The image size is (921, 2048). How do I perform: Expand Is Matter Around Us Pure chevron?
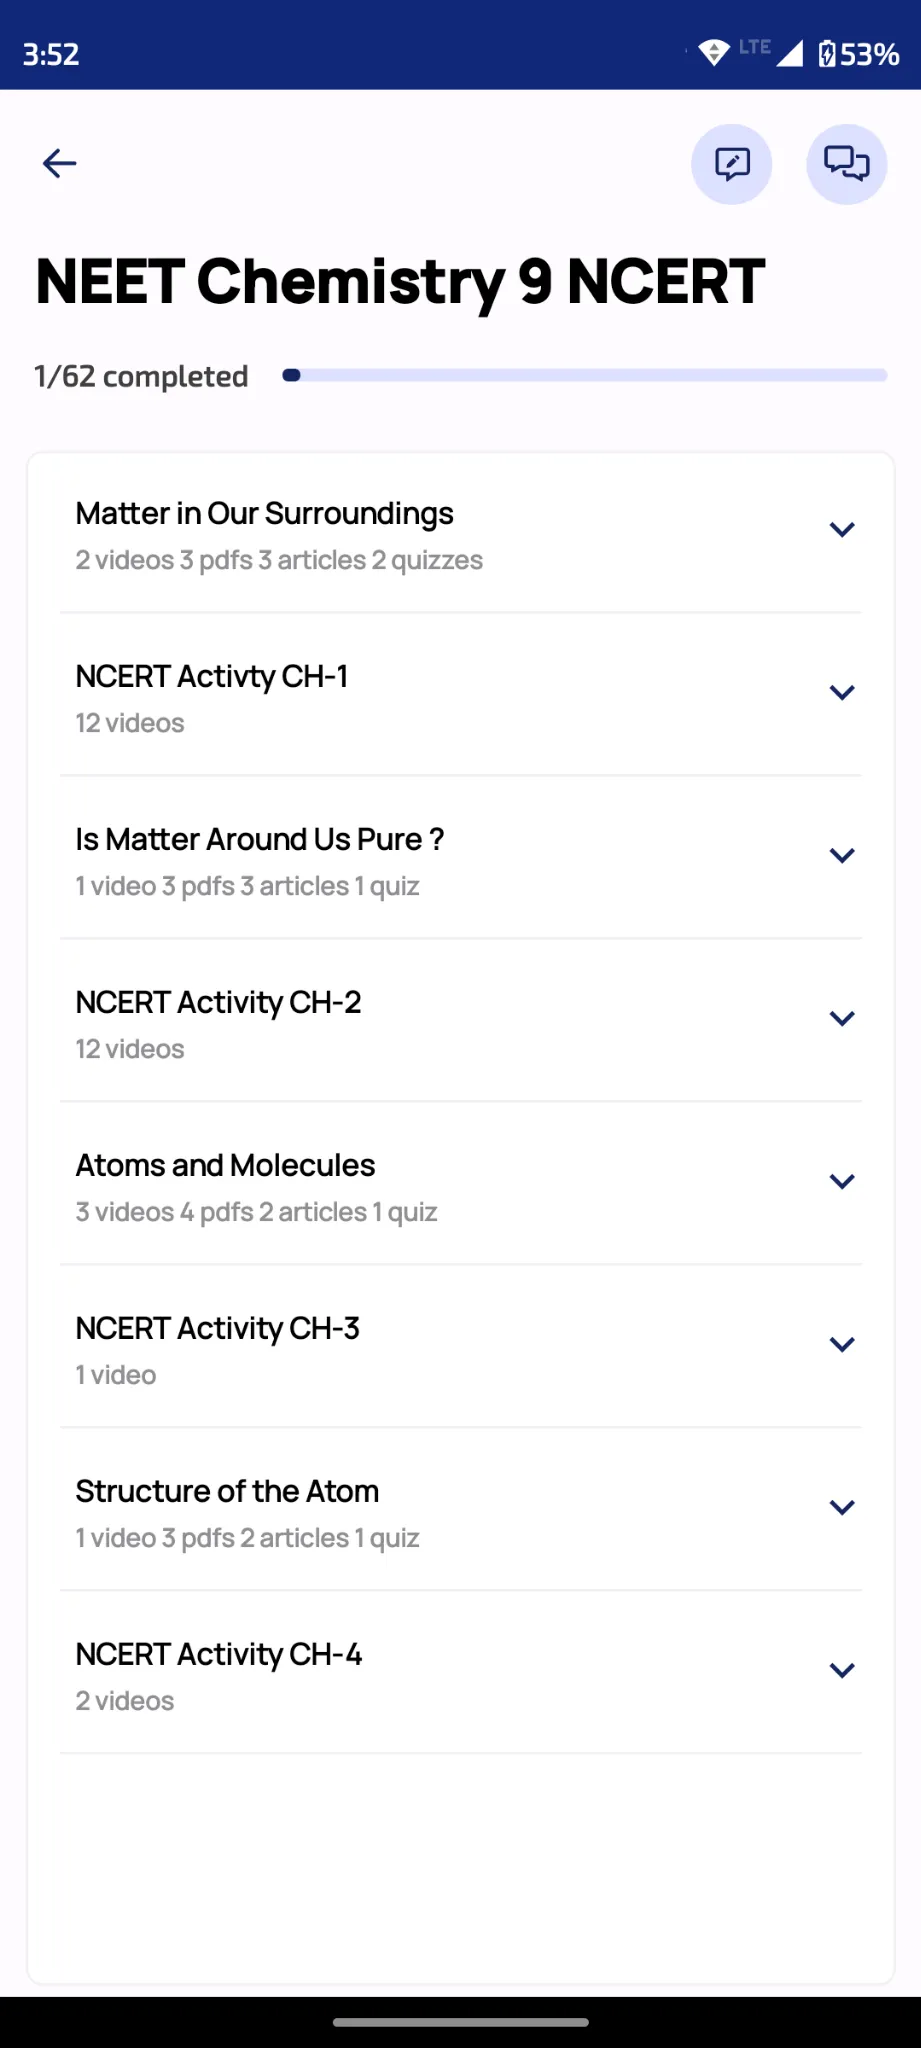click(842, 856)
